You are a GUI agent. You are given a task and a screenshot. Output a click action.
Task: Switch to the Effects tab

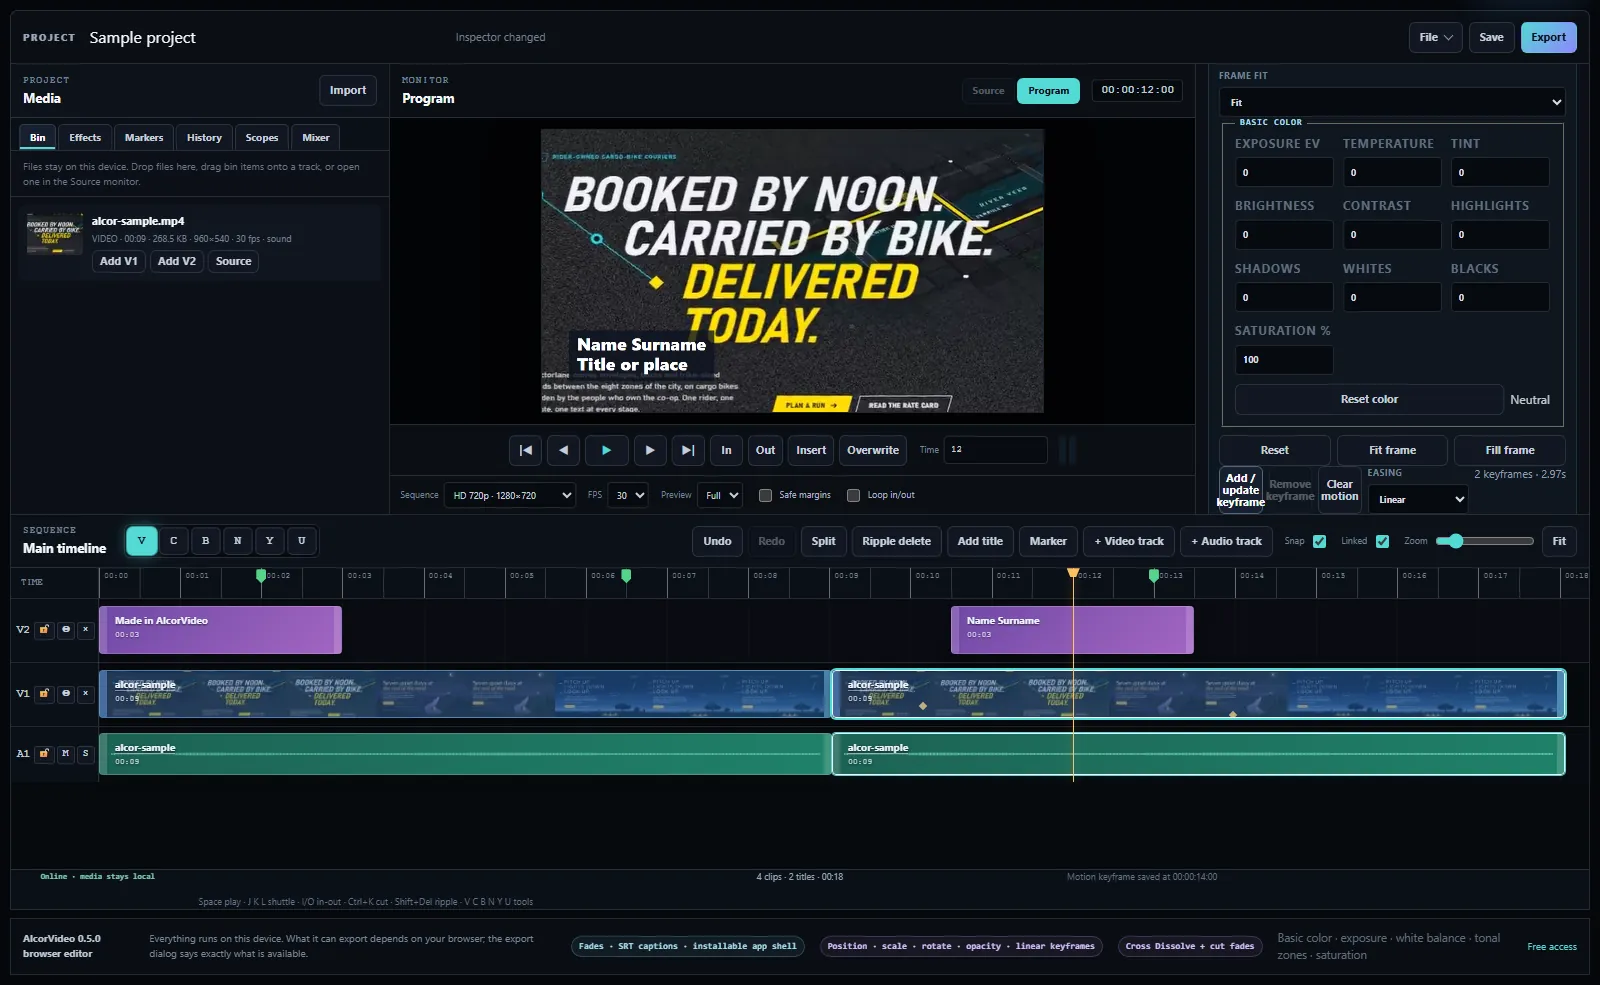[85, 138]
